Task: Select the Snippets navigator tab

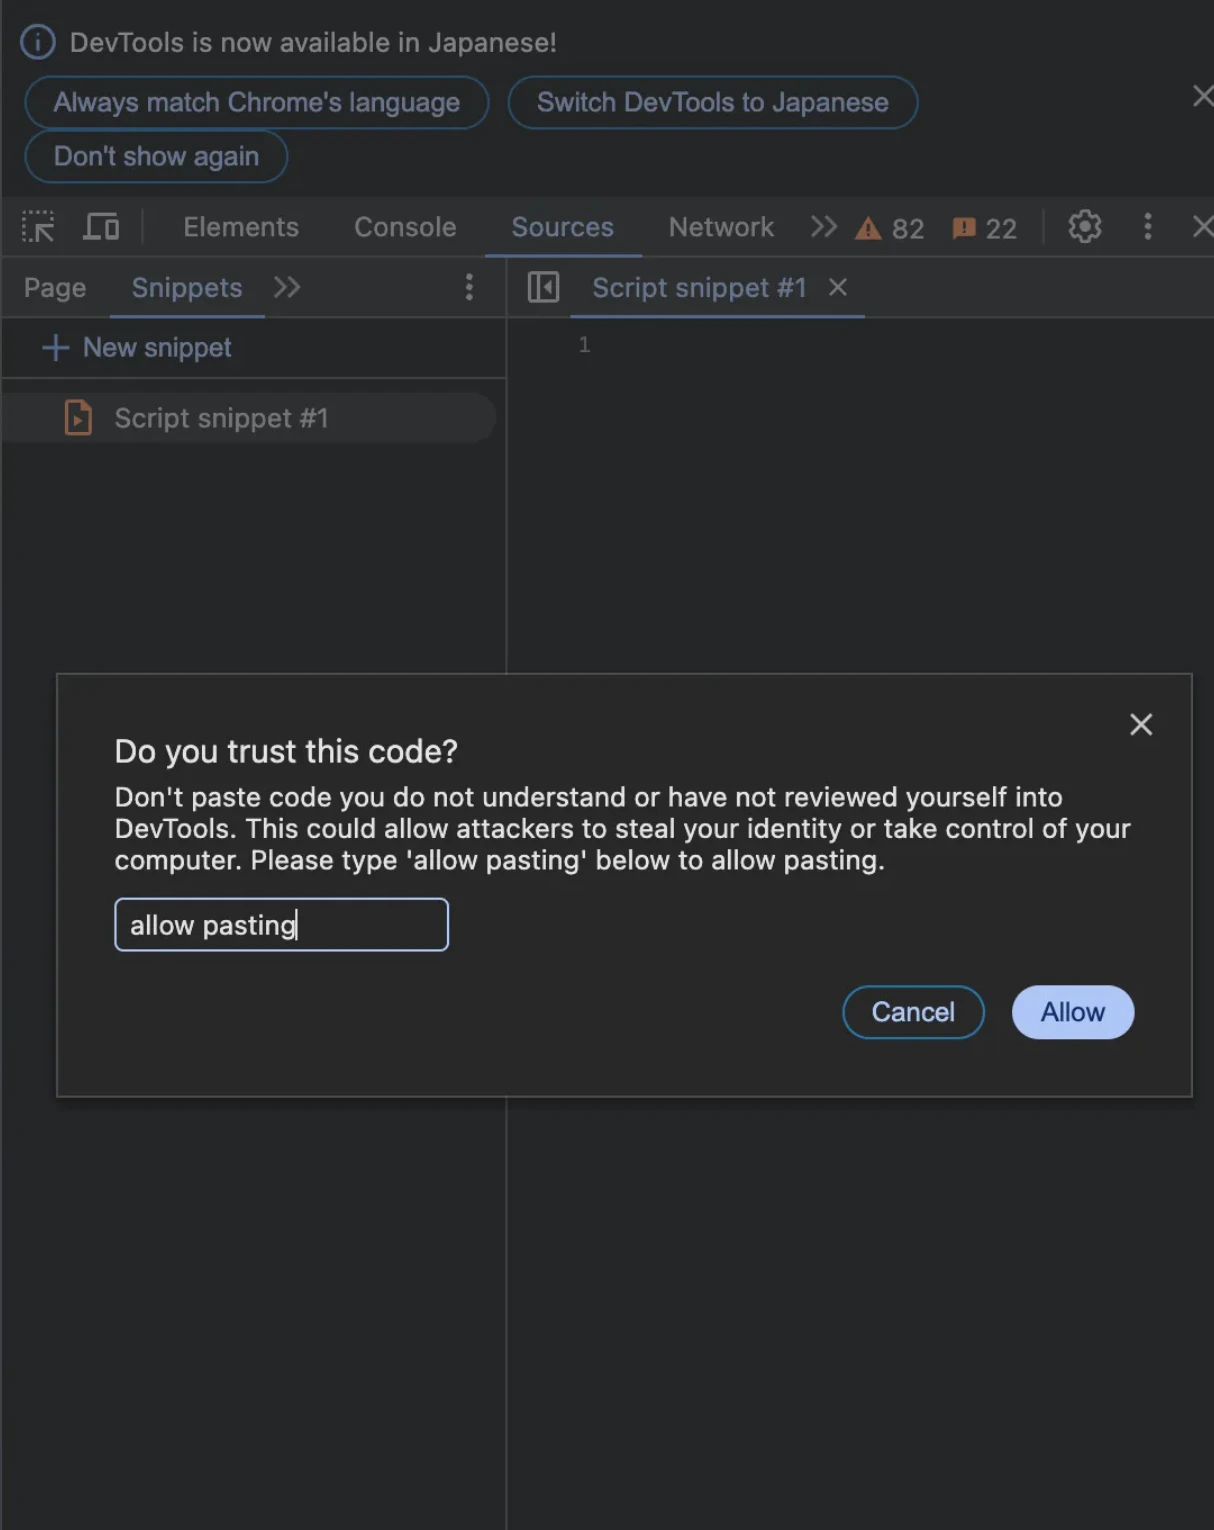Action: click(x=187, y=288)
